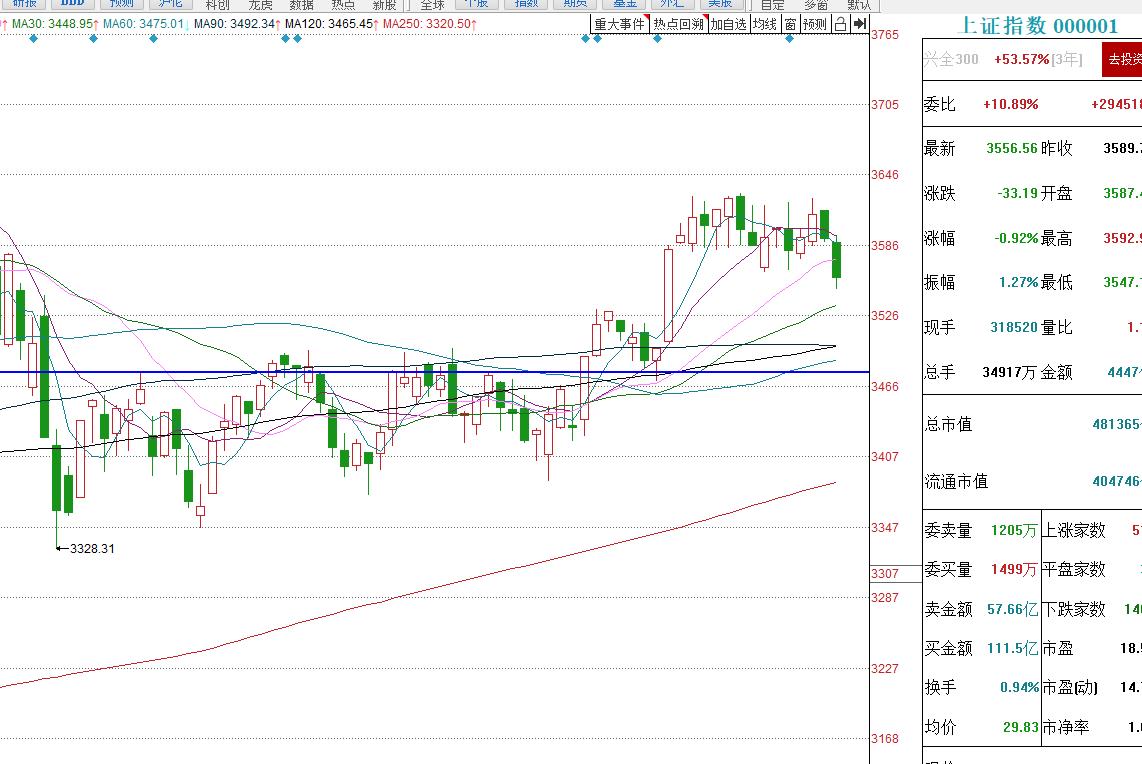Viewport: 1142px width, 764px height.
Task: Toggle 预测 forecast on chart toolbar
Action: coord(814,24)
